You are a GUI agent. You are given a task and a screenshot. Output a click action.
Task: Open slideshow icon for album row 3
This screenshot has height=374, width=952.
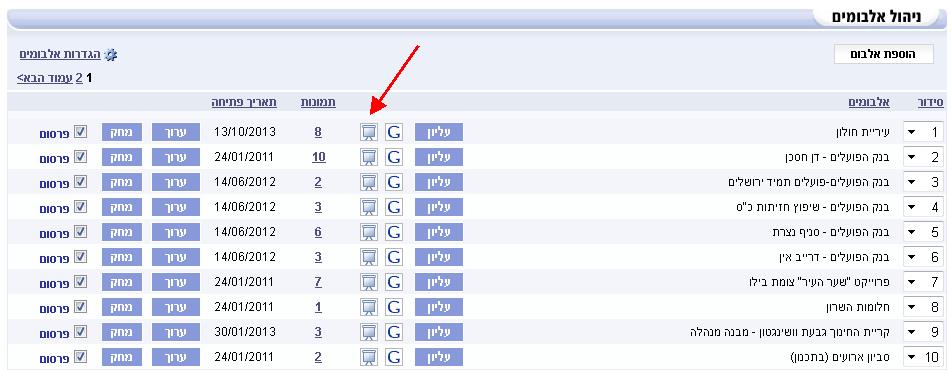(x=369, y=182)
